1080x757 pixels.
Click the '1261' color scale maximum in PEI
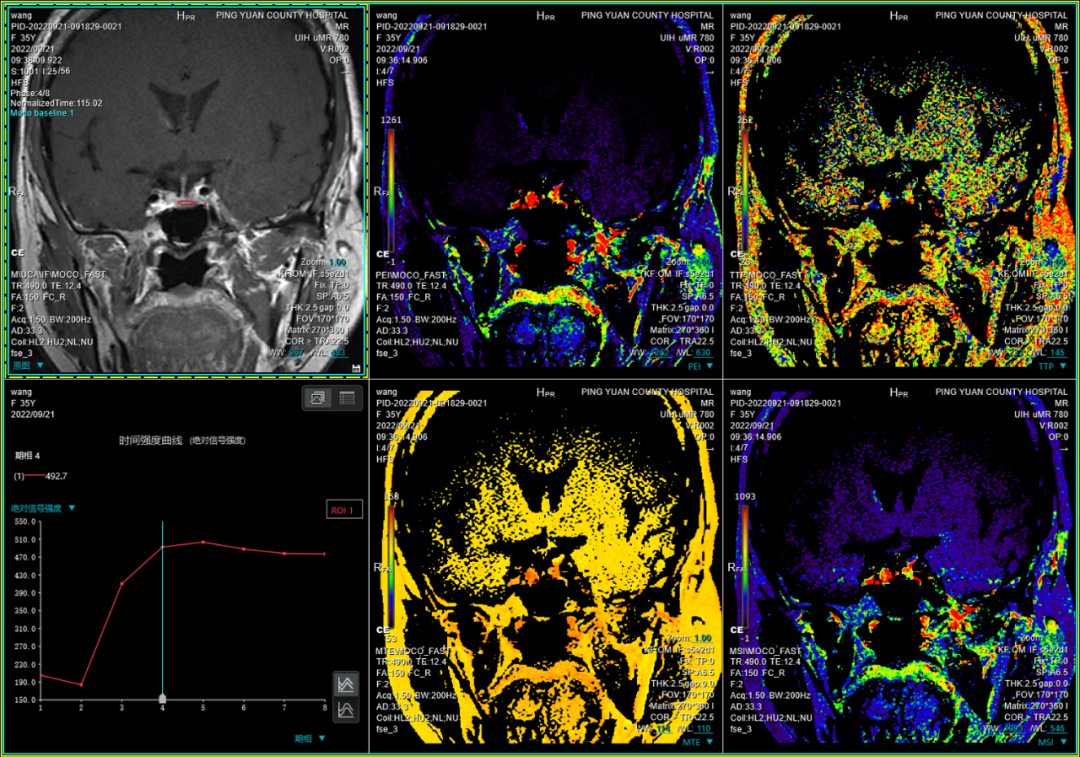[x=391, y=120]
